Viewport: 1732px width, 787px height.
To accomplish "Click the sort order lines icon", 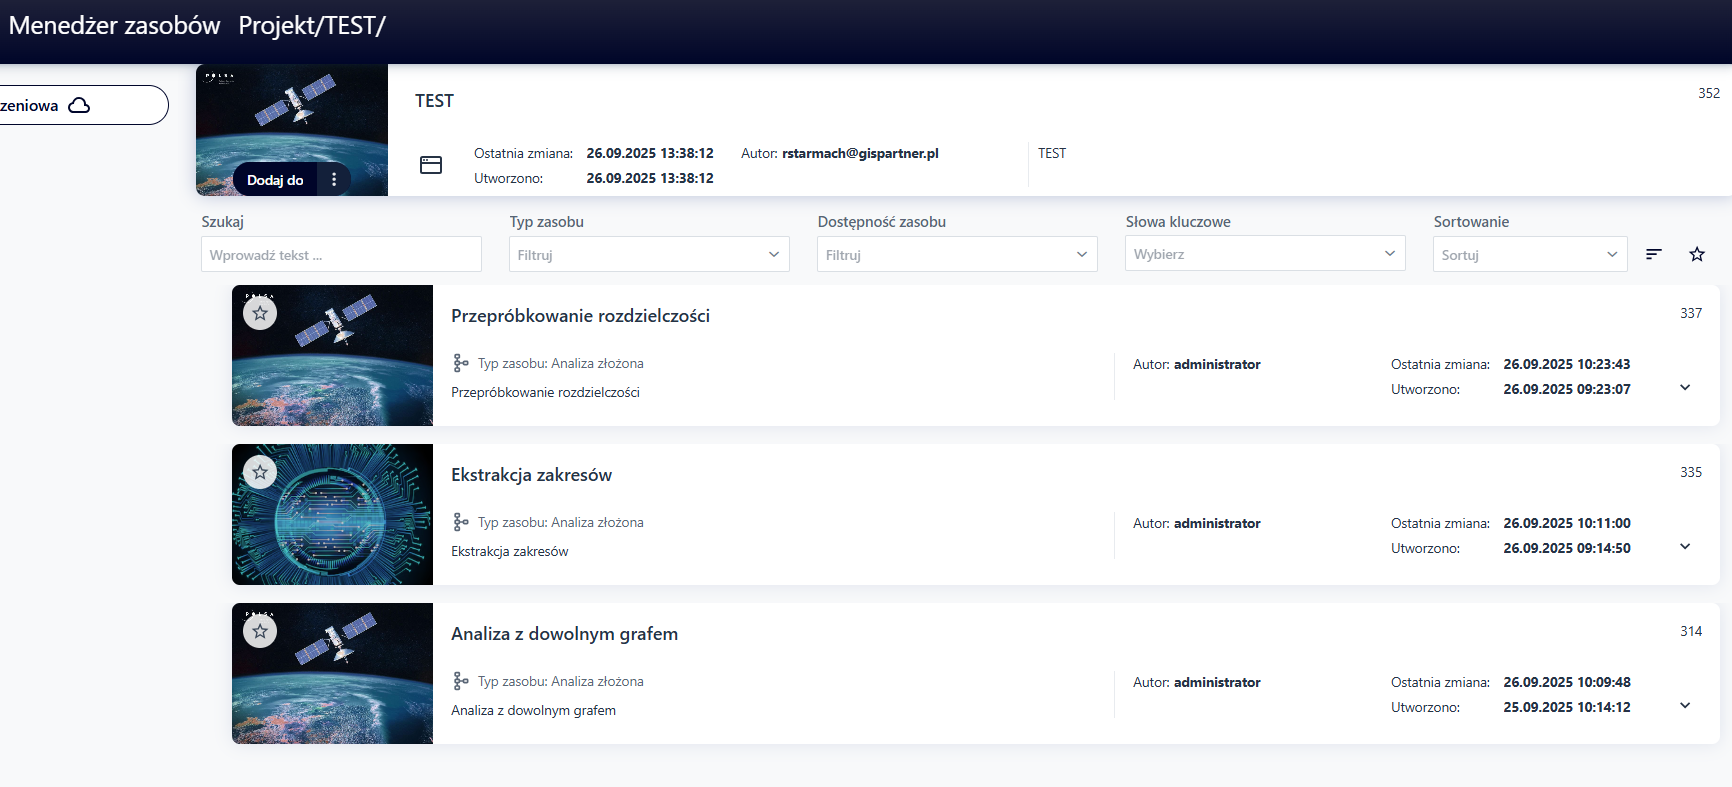I will click(x=1654, y=254).
